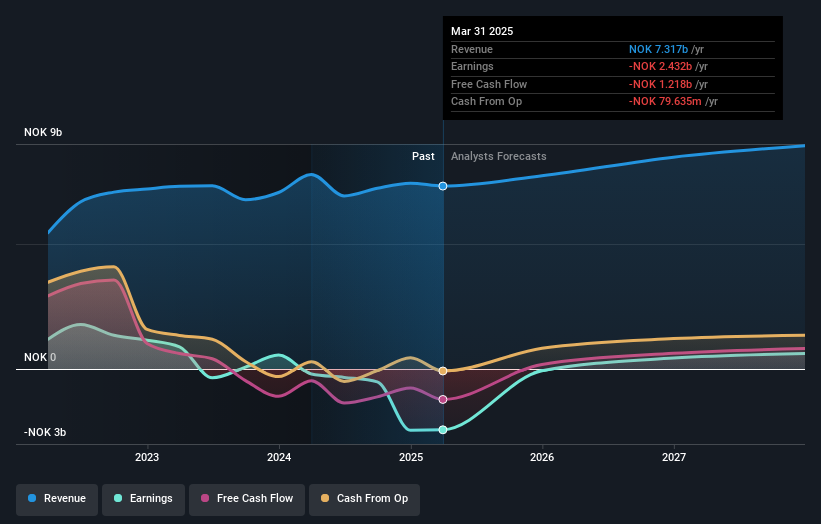Toggle the Cash From Op legend button
The image size is (821, 524).
(364, 499)
